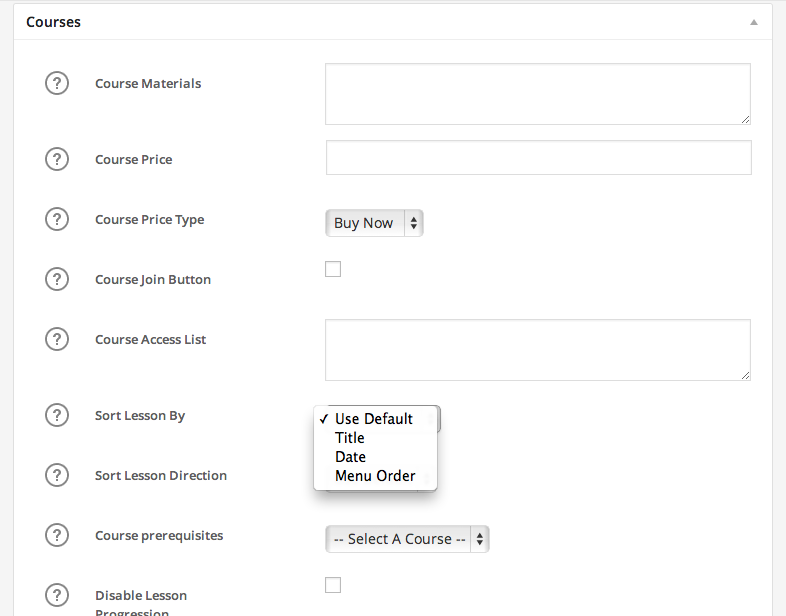Image resolution: width=786 pixels, height=616 pixels.
Task: Click into the Course Price field
Action: pos(538,158)
